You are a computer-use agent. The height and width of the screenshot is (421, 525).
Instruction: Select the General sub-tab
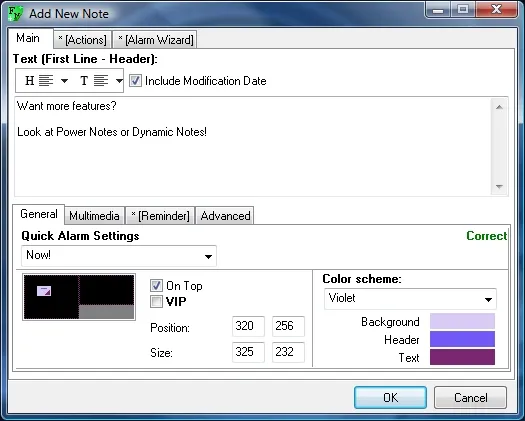(x=39, y=214)
